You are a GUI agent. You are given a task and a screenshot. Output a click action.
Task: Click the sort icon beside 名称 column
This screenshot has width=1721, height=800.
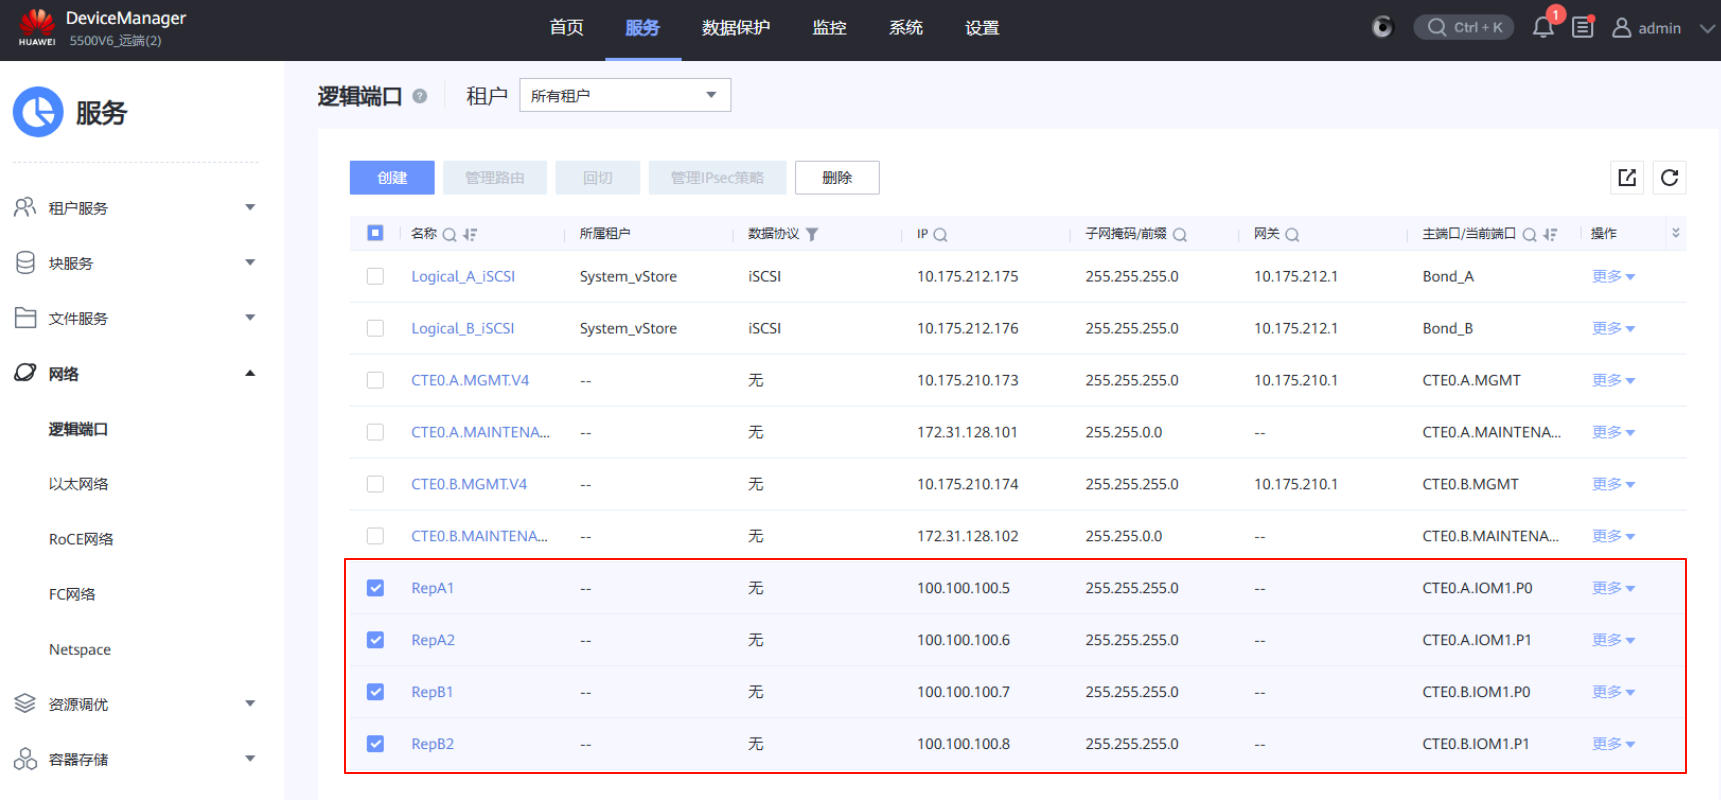coord(470,235)
